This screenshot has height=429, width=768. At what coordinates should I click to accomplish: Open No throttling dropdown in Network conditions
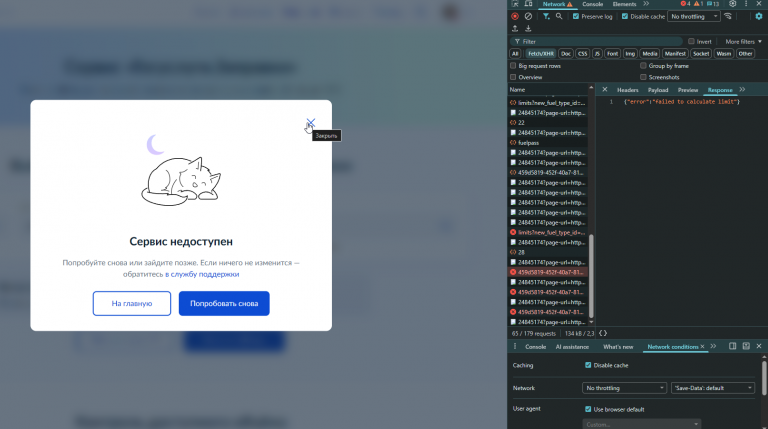624,388
